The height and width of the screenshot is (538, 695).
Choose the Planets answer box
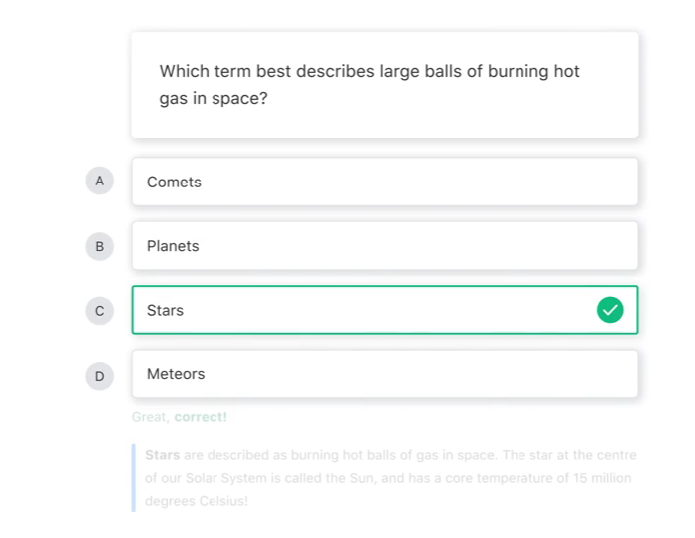[x=384, y=246]
